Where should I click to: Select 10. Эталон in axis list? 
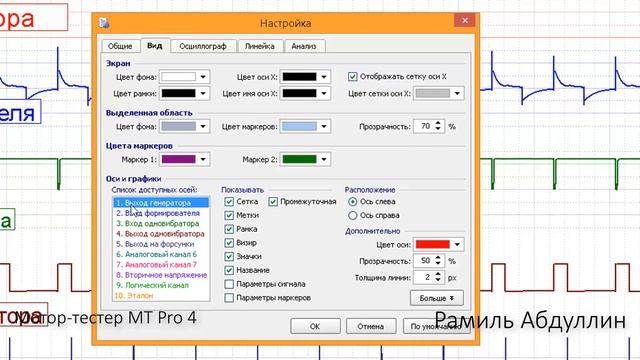[x=161, y=296]
